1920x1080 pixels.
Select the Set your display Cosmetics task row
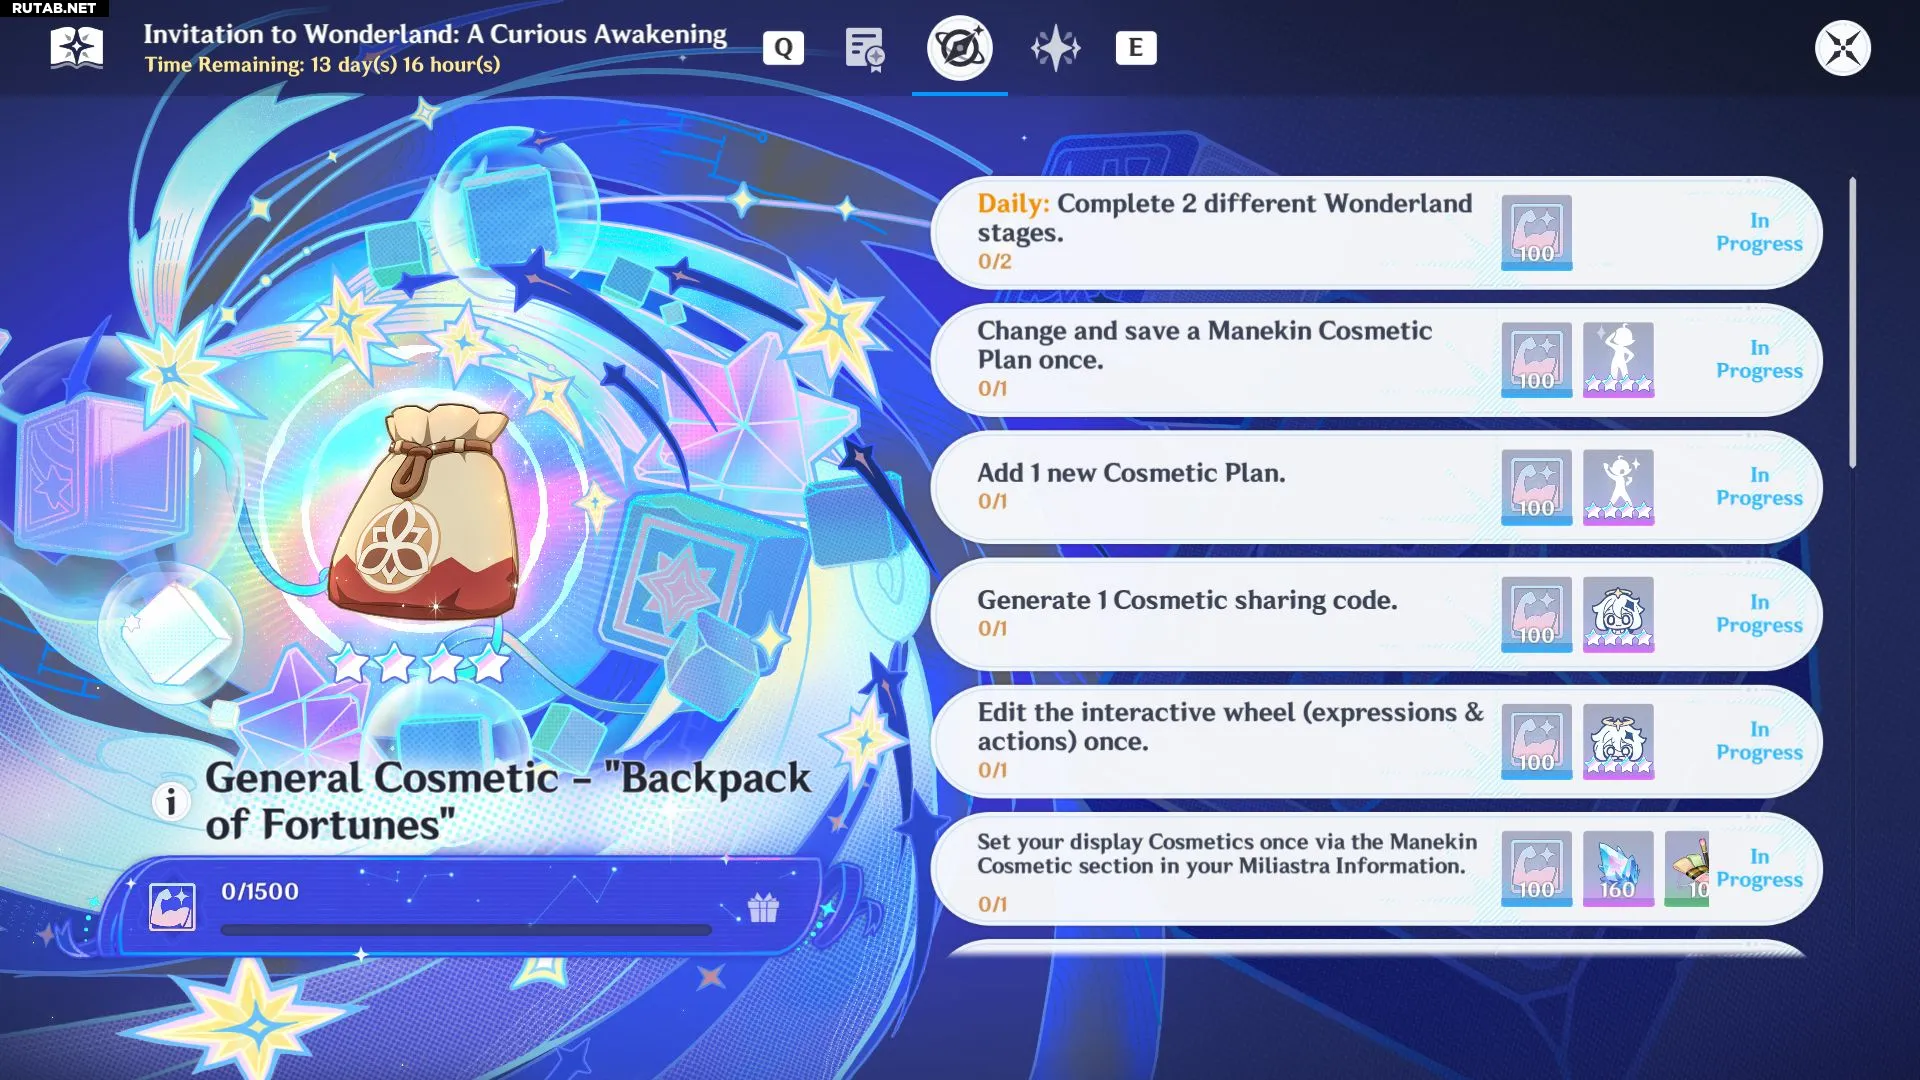(1220, 868)
